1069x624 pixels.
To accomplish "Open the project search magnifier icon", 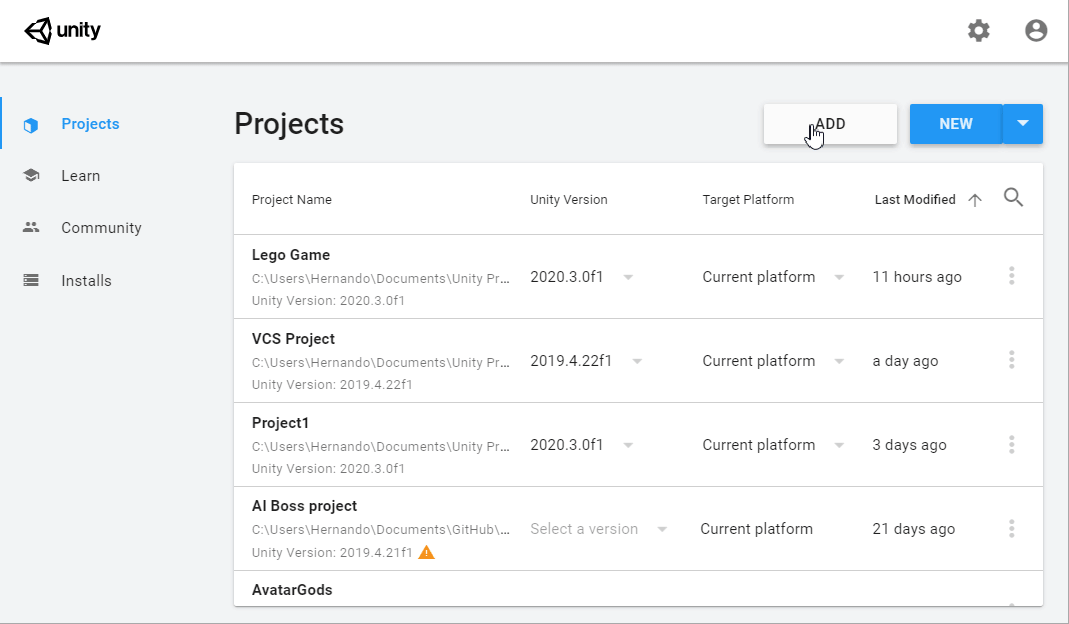I will point(1013,198).
